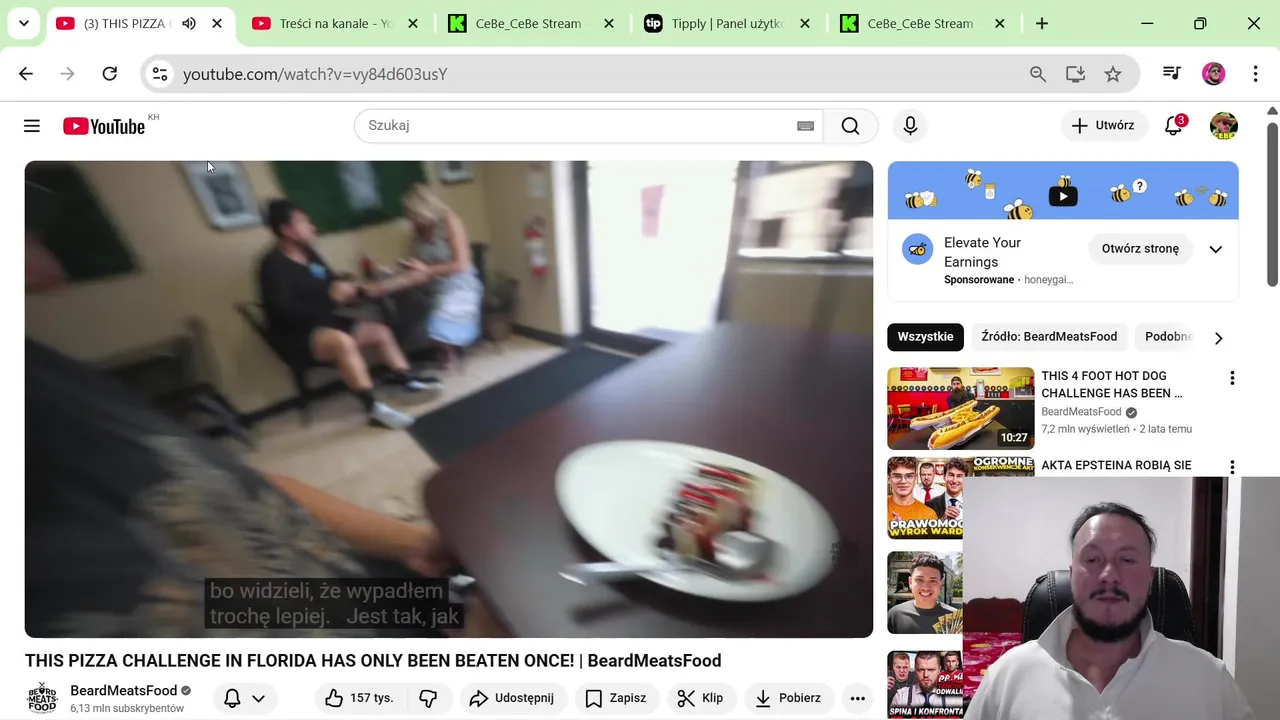The width and height of the screenshot is (1280, 720).
Task: Open browser zoom magnifier icon
Action: (x=1038, y=74)
